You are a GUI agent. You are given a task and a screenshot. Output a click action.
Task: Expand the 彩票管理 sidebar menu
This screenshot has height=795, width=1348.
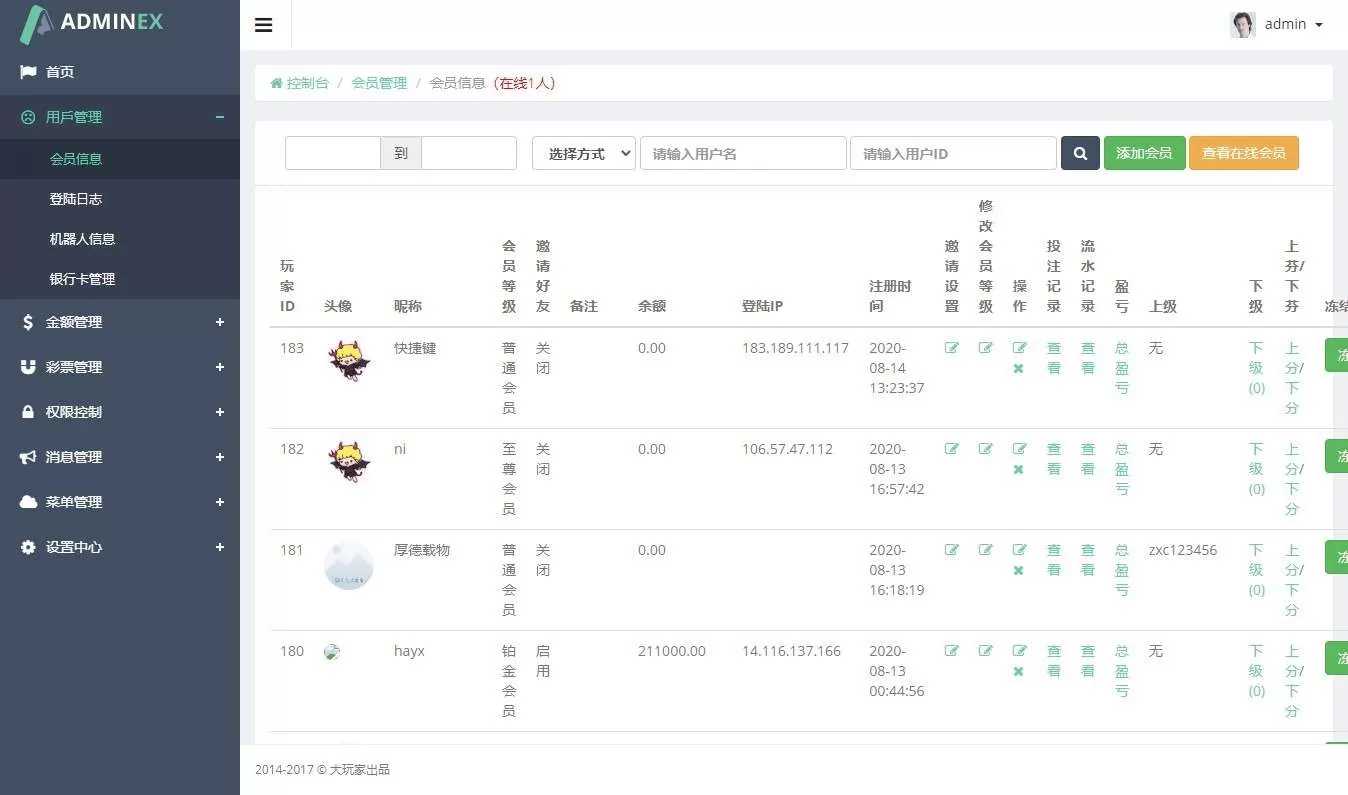click(x=120, y=367)
